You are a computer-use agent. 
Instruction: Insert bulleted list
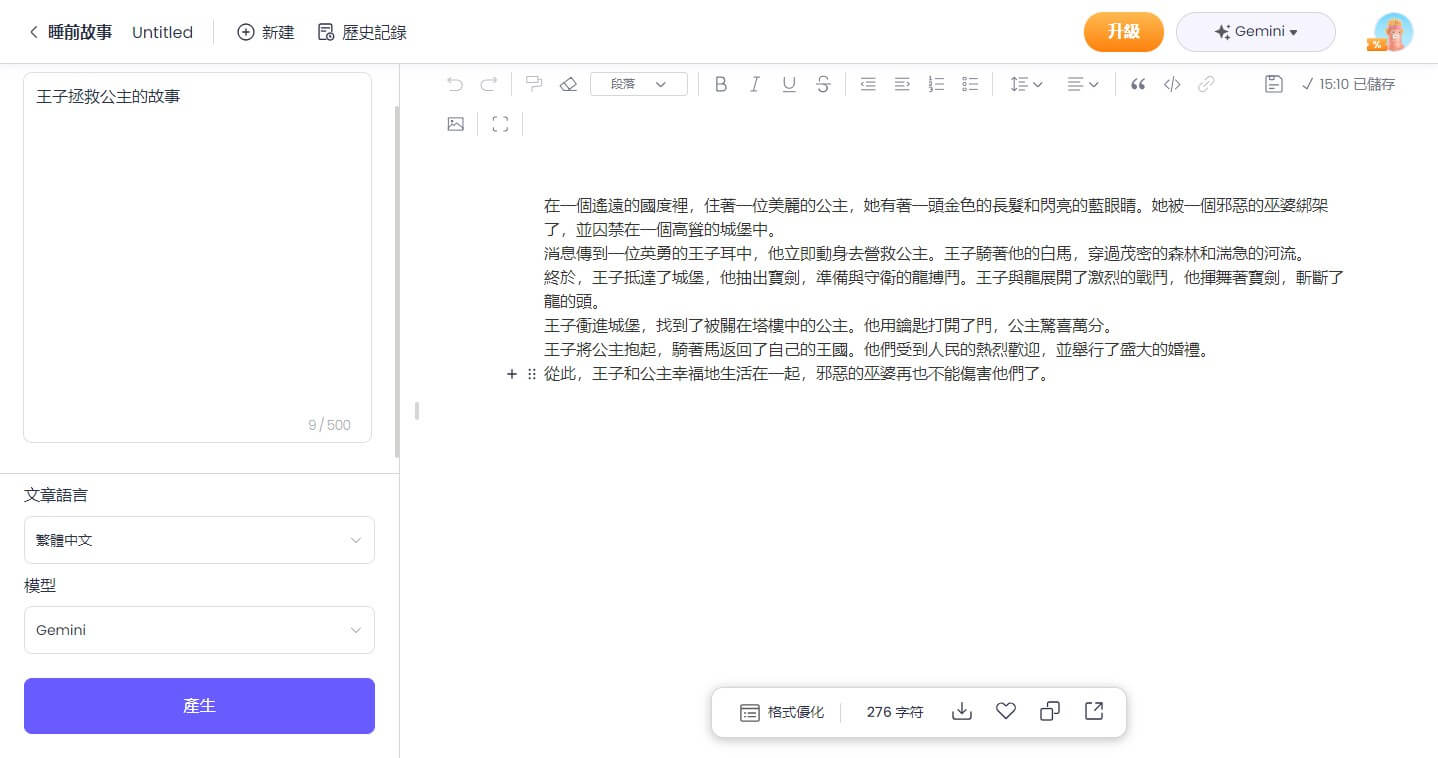pyautogui.click(x=970, y=84)
